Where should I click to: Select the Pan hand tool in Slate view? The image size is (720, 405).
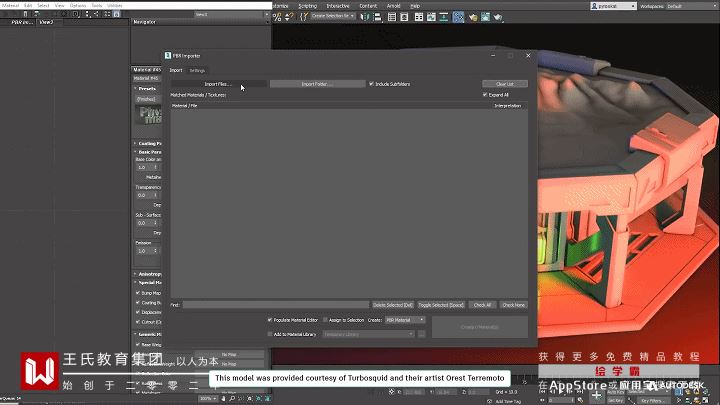click(223, 399)
